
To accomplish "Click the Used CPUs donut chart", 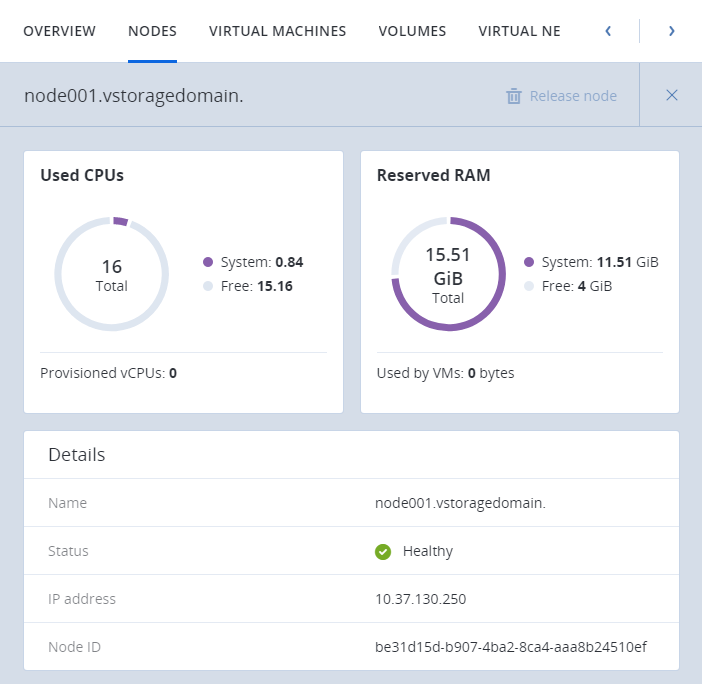I will click(111, 274).
